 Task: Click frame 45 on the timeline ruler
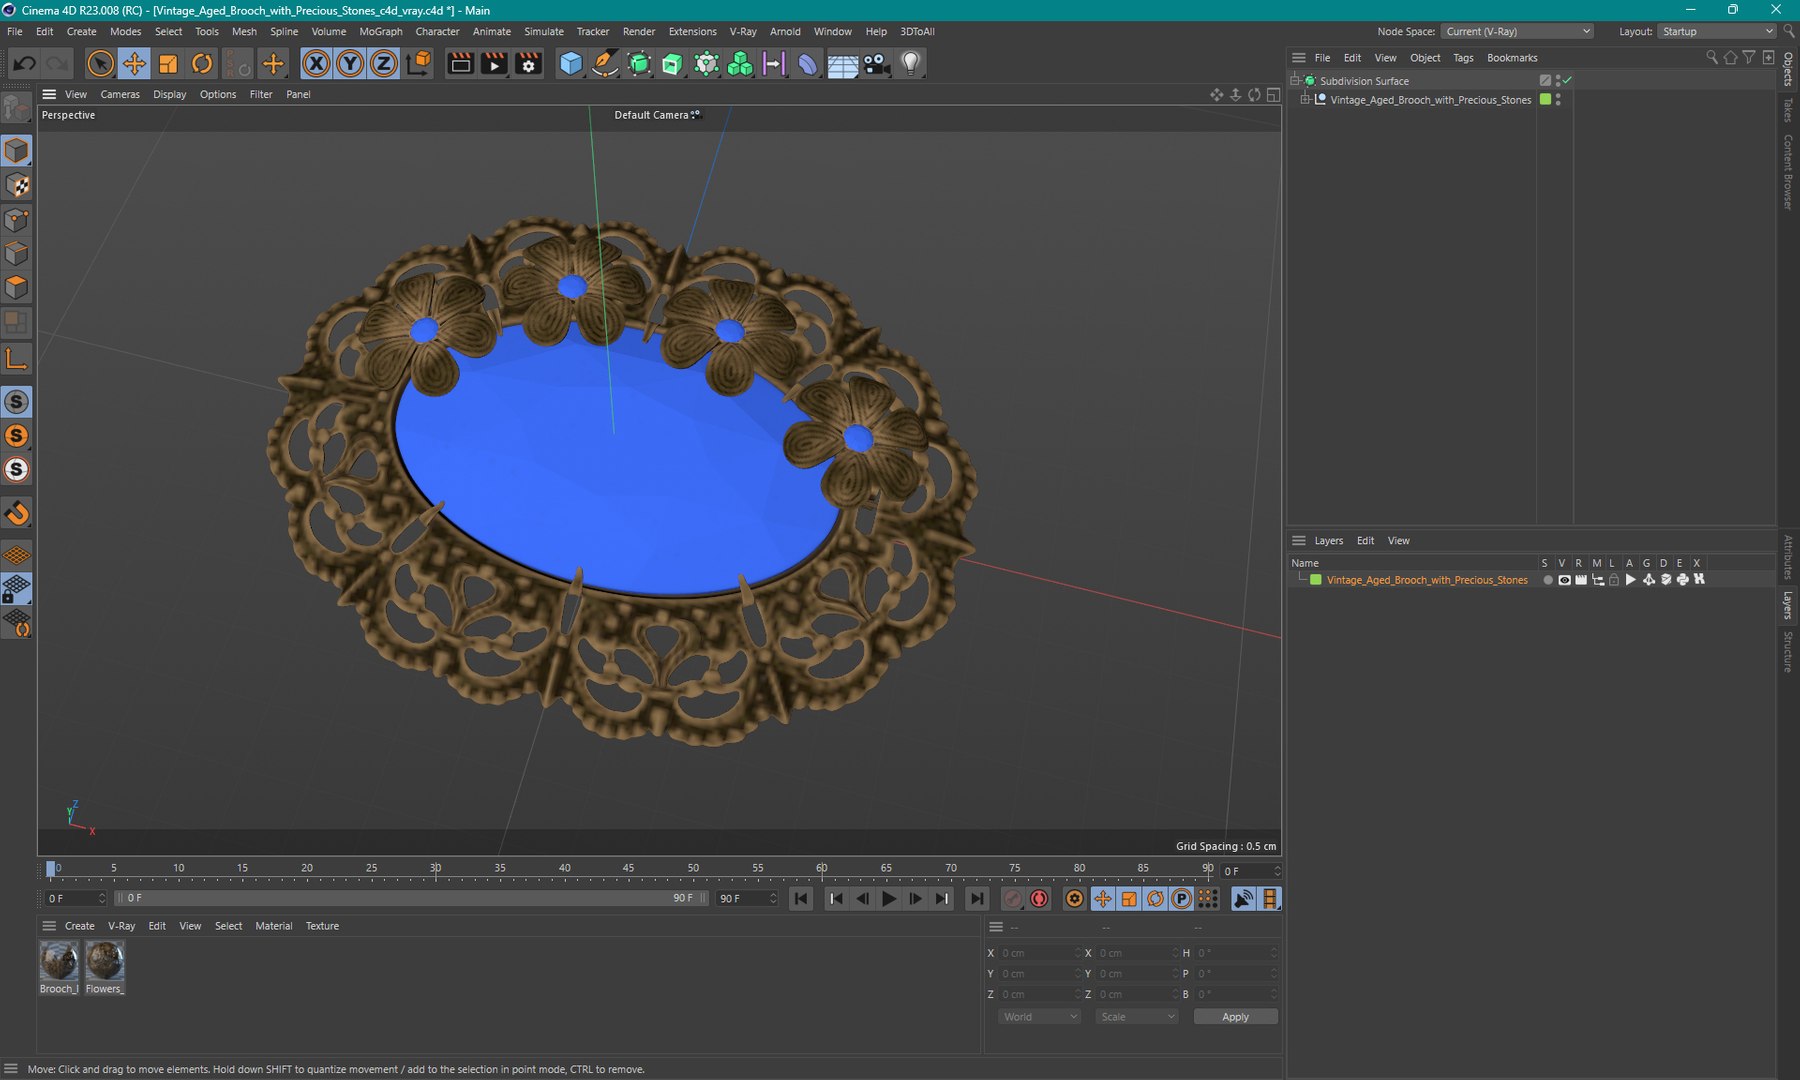pos(628,868)
